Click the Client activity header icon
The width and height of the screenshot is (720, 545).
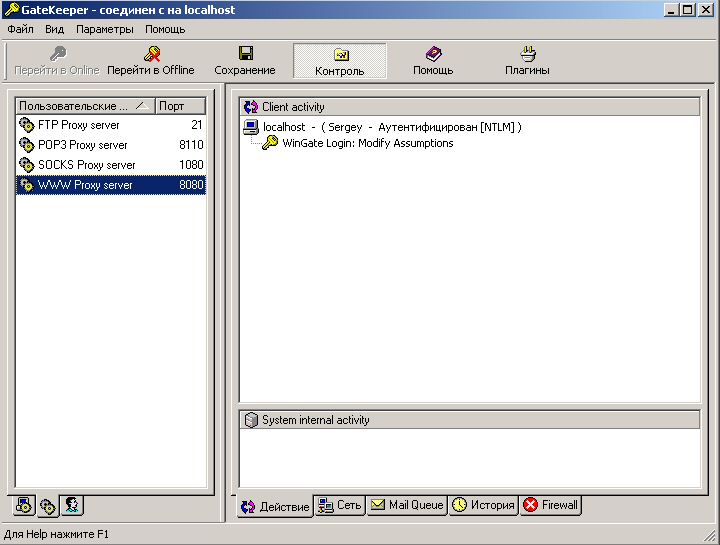click(x=251, y=107)
